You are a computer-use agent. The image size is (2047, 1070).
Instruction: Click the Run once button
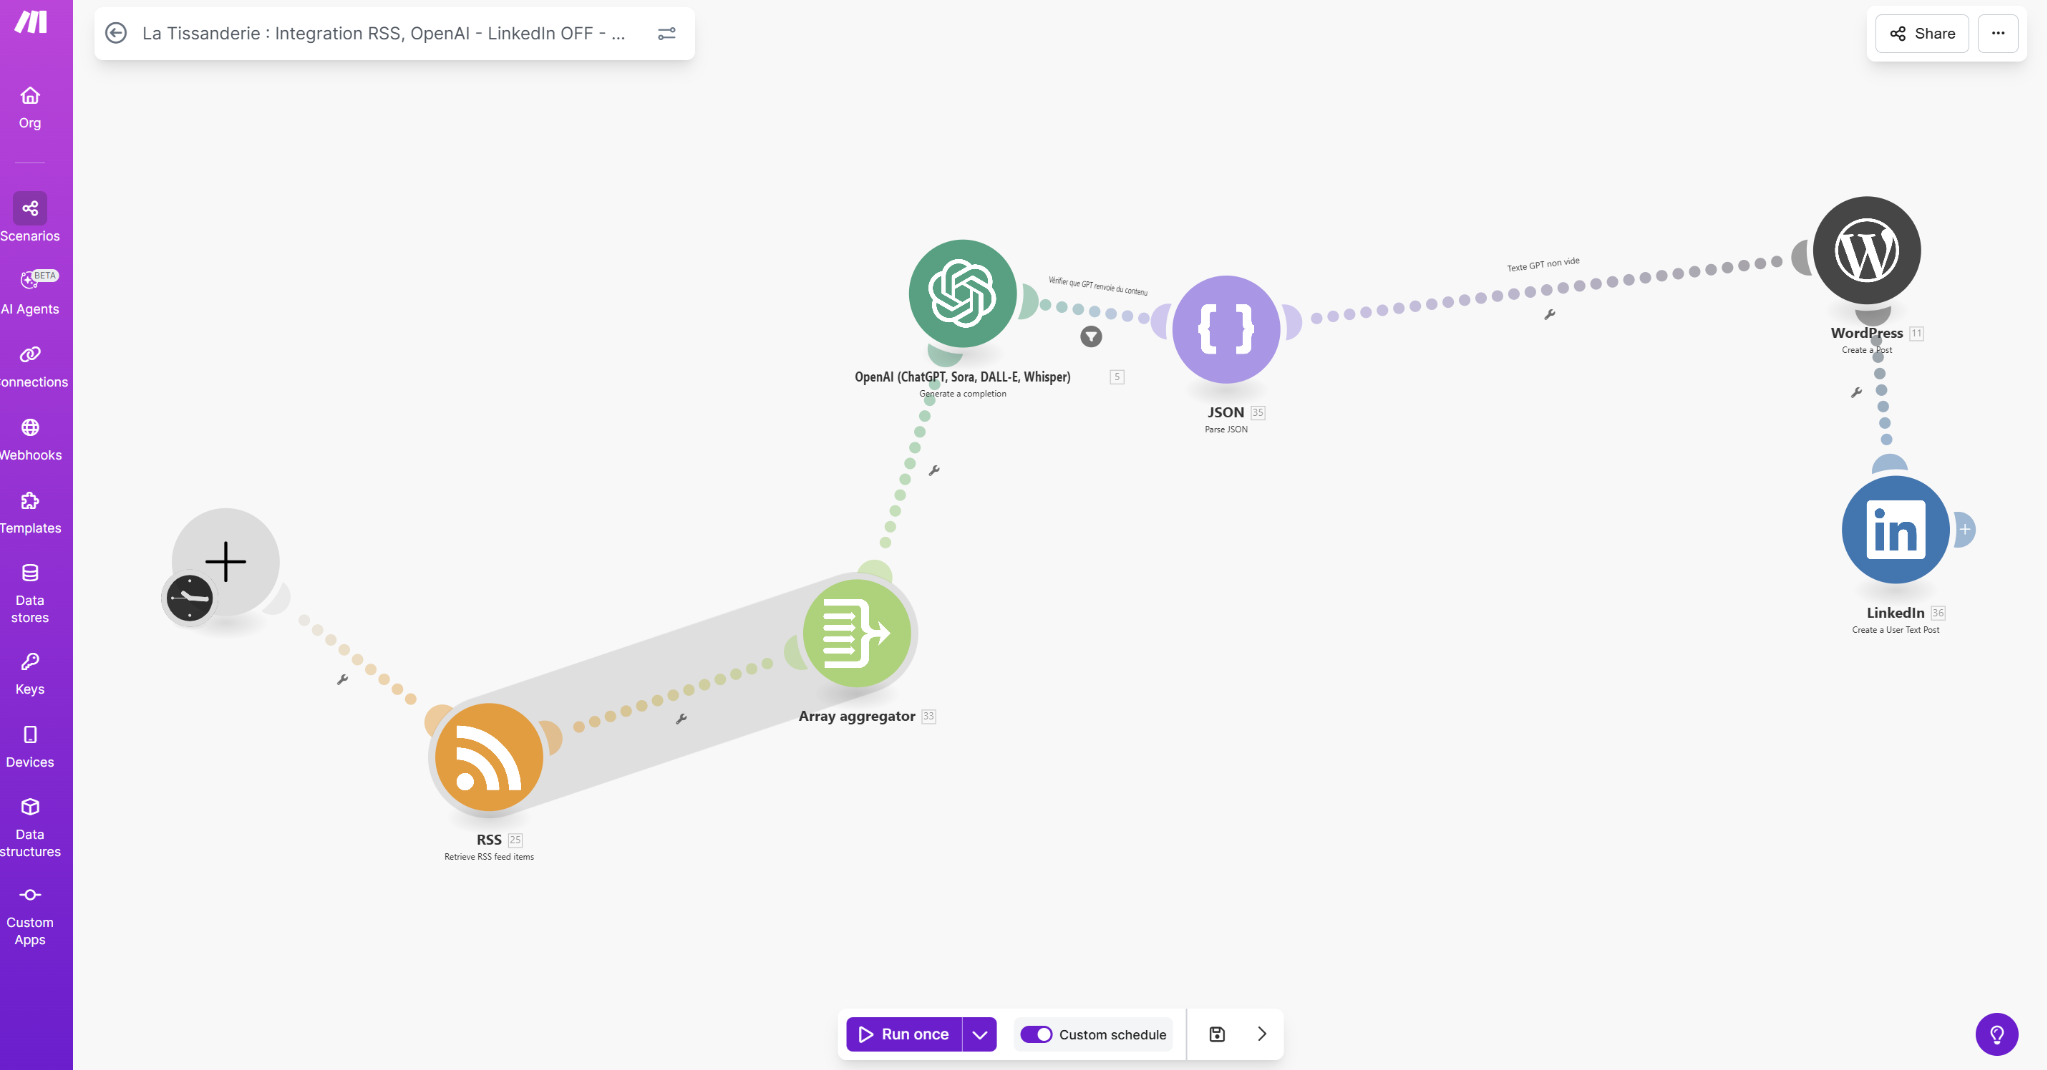[x=904, y=1034]
